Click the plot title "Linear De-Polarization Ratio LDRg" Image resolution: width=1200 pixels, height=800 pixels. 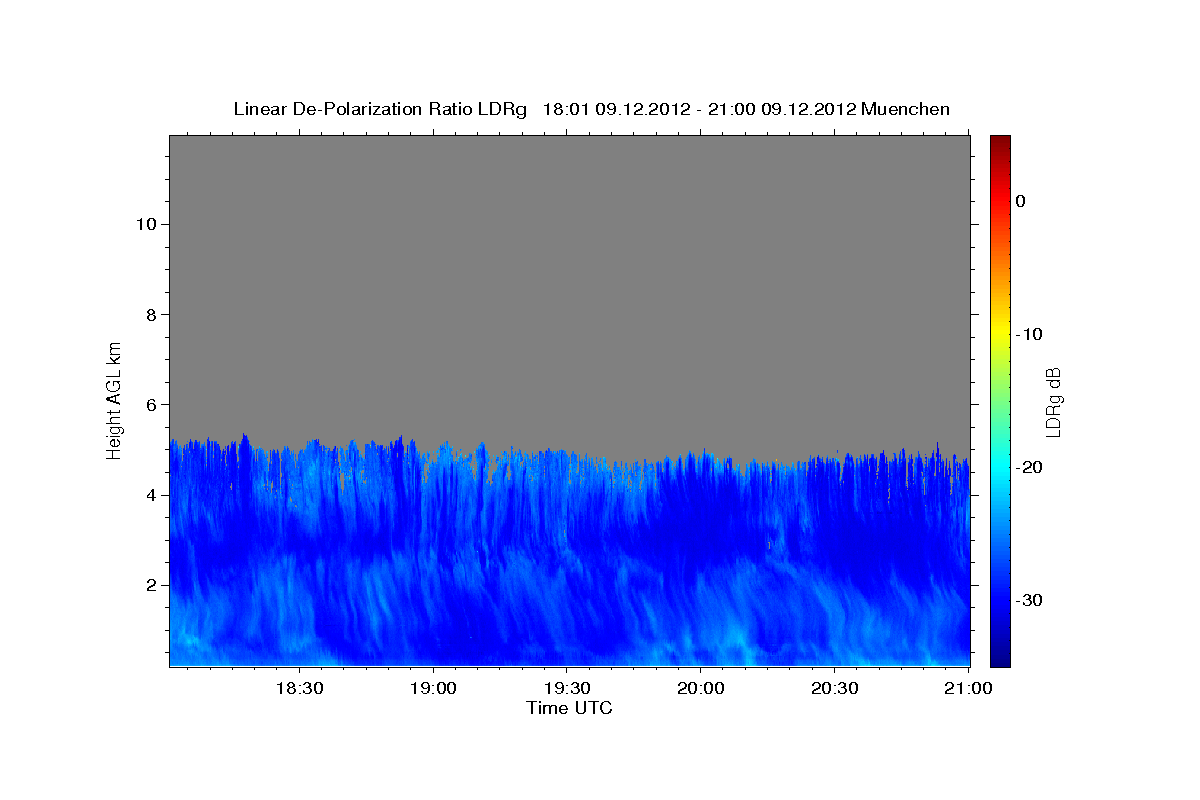(379, 109)
